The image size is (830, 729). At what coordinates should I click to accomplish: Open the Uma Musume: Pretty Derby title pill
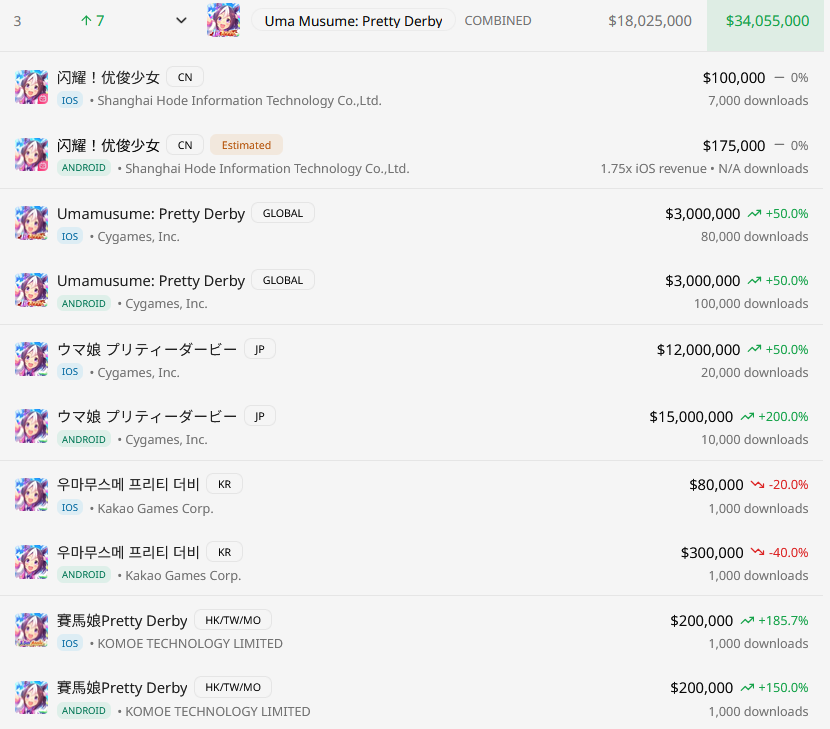[x=353, y=21]
